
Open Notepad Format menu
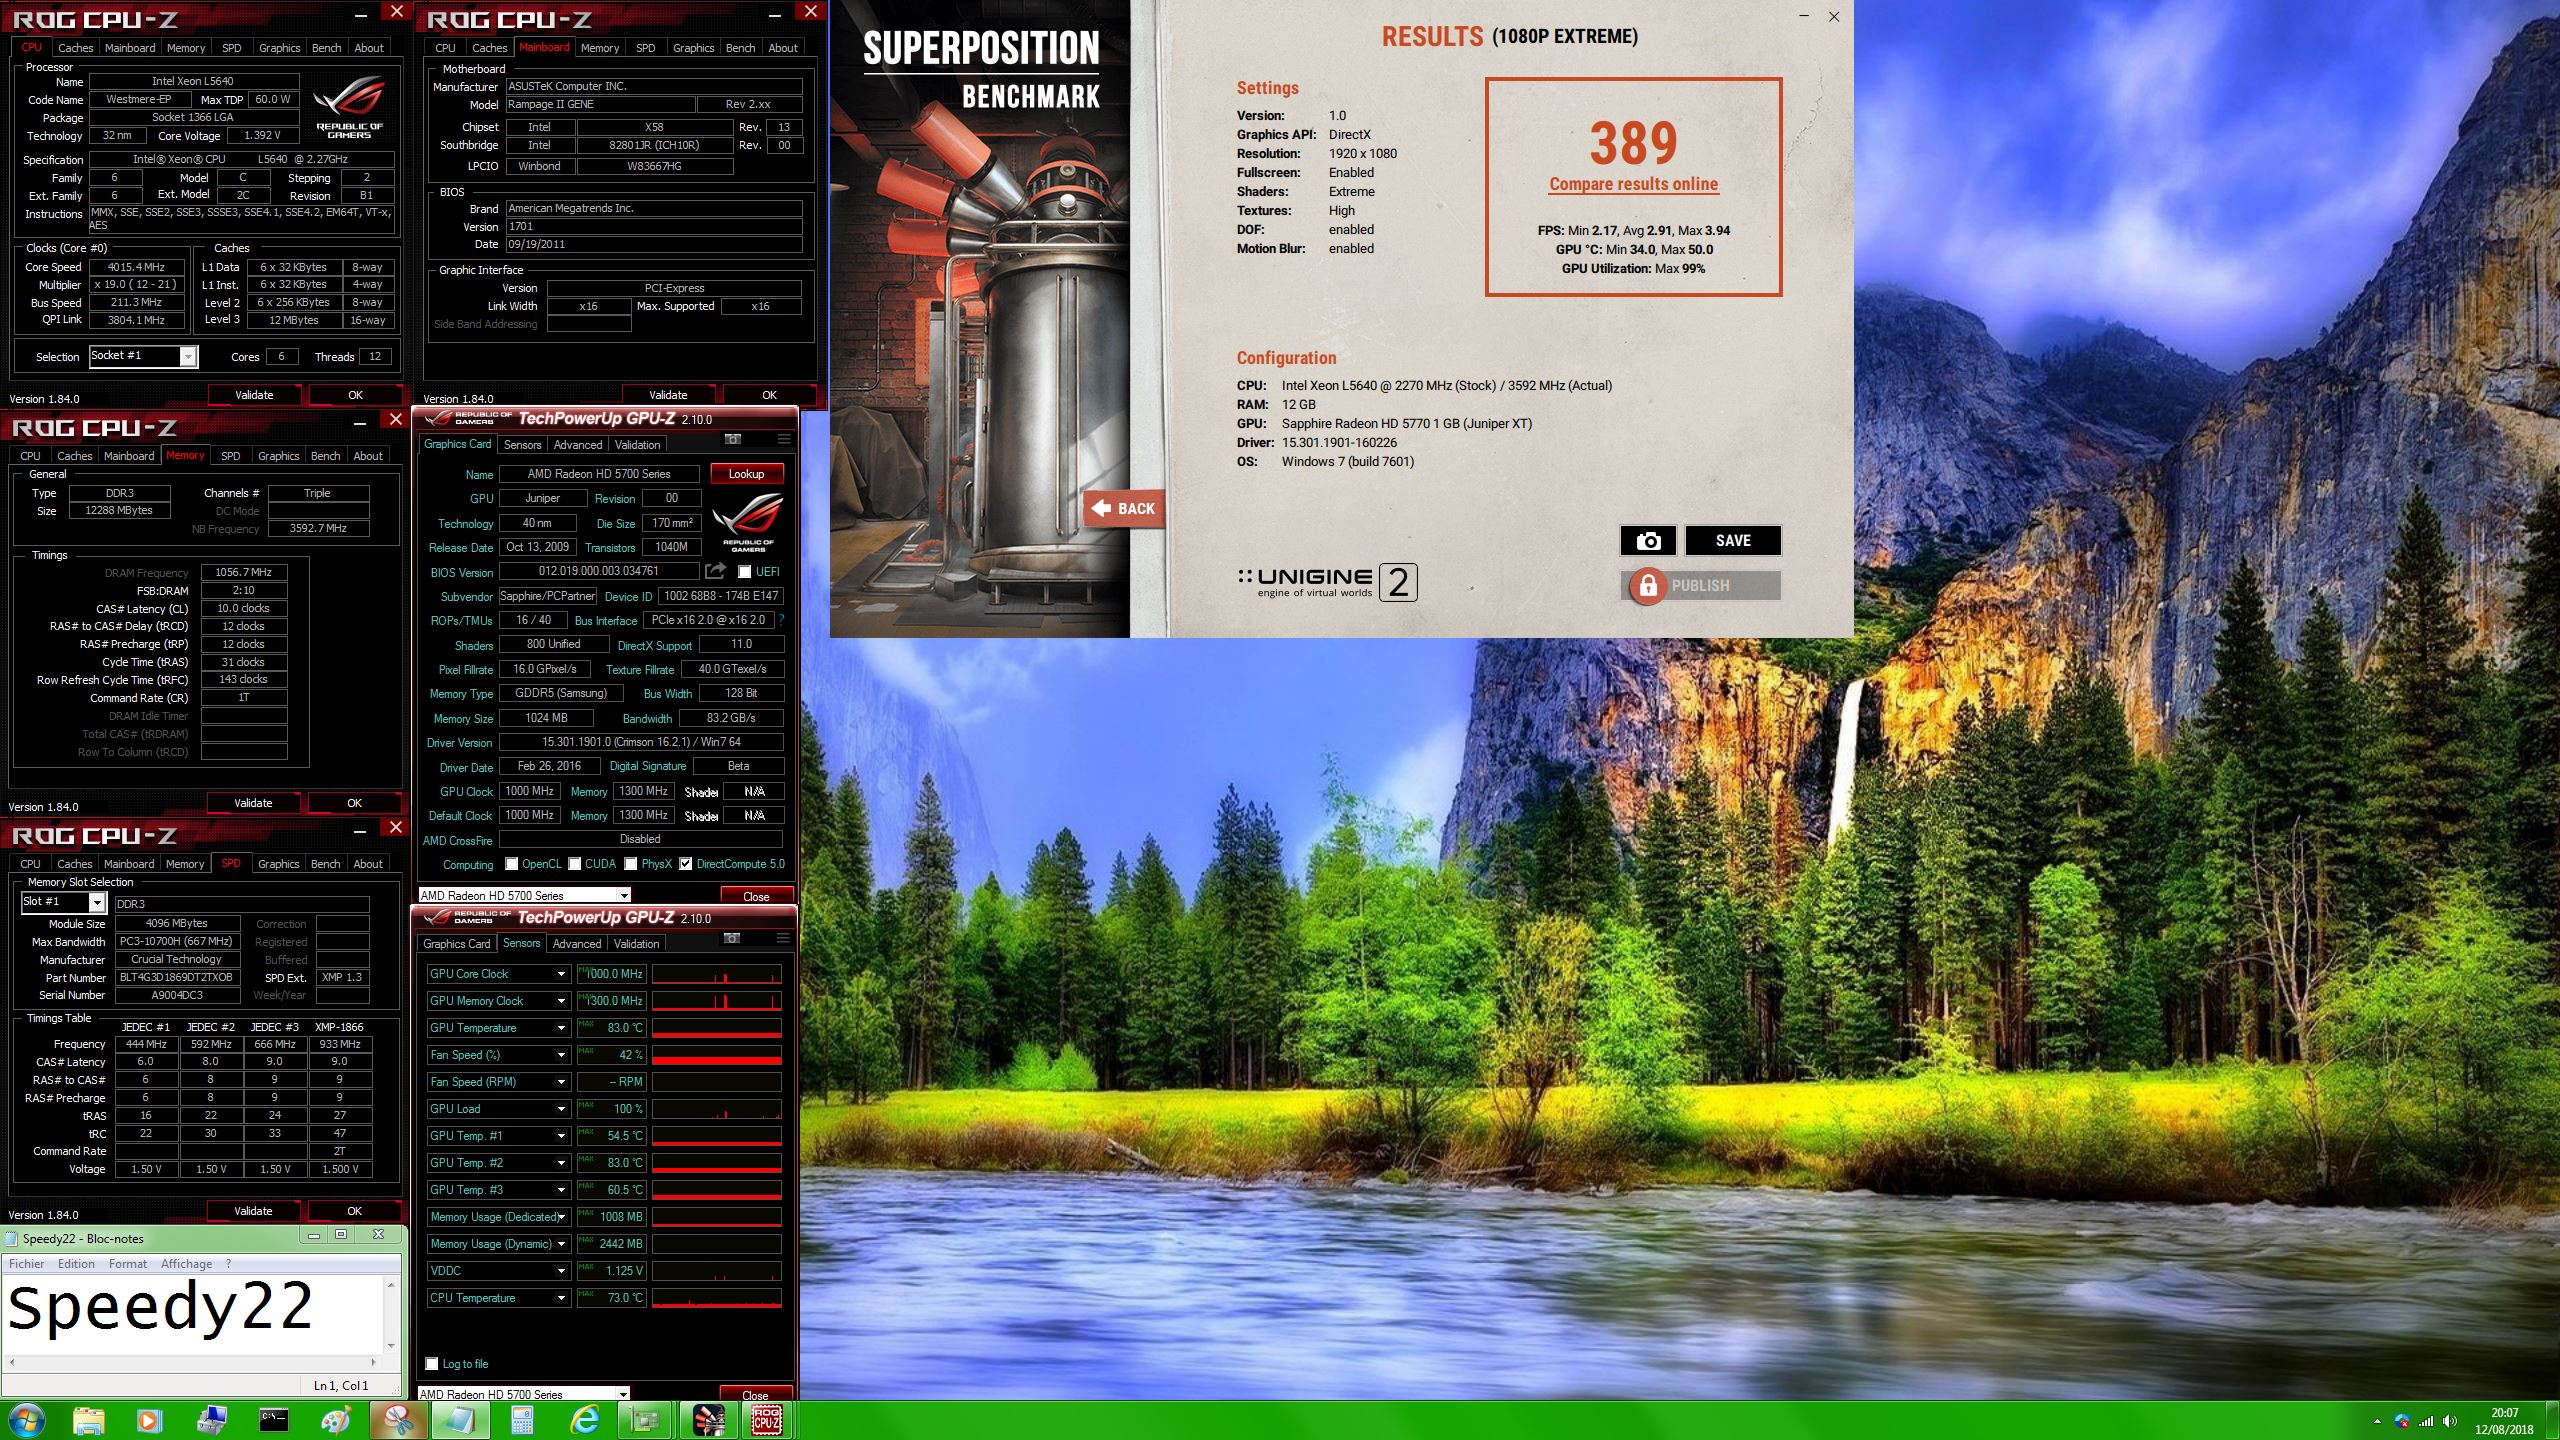[x=128, y=1264]
